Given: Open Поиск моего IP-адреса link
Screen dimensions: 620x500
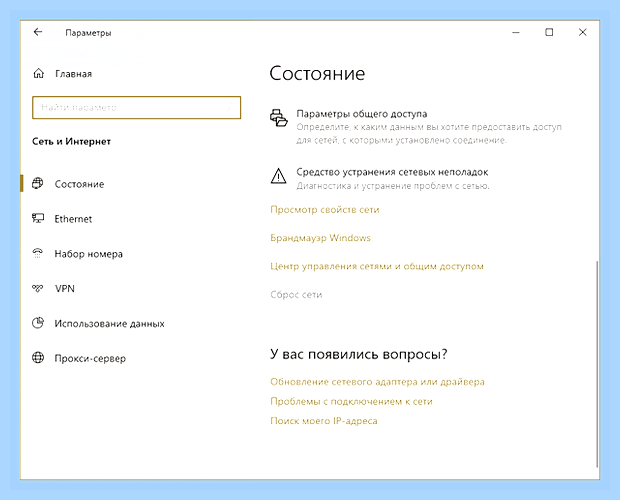Looking at the screenshot, I should click(x=324, y=421).
